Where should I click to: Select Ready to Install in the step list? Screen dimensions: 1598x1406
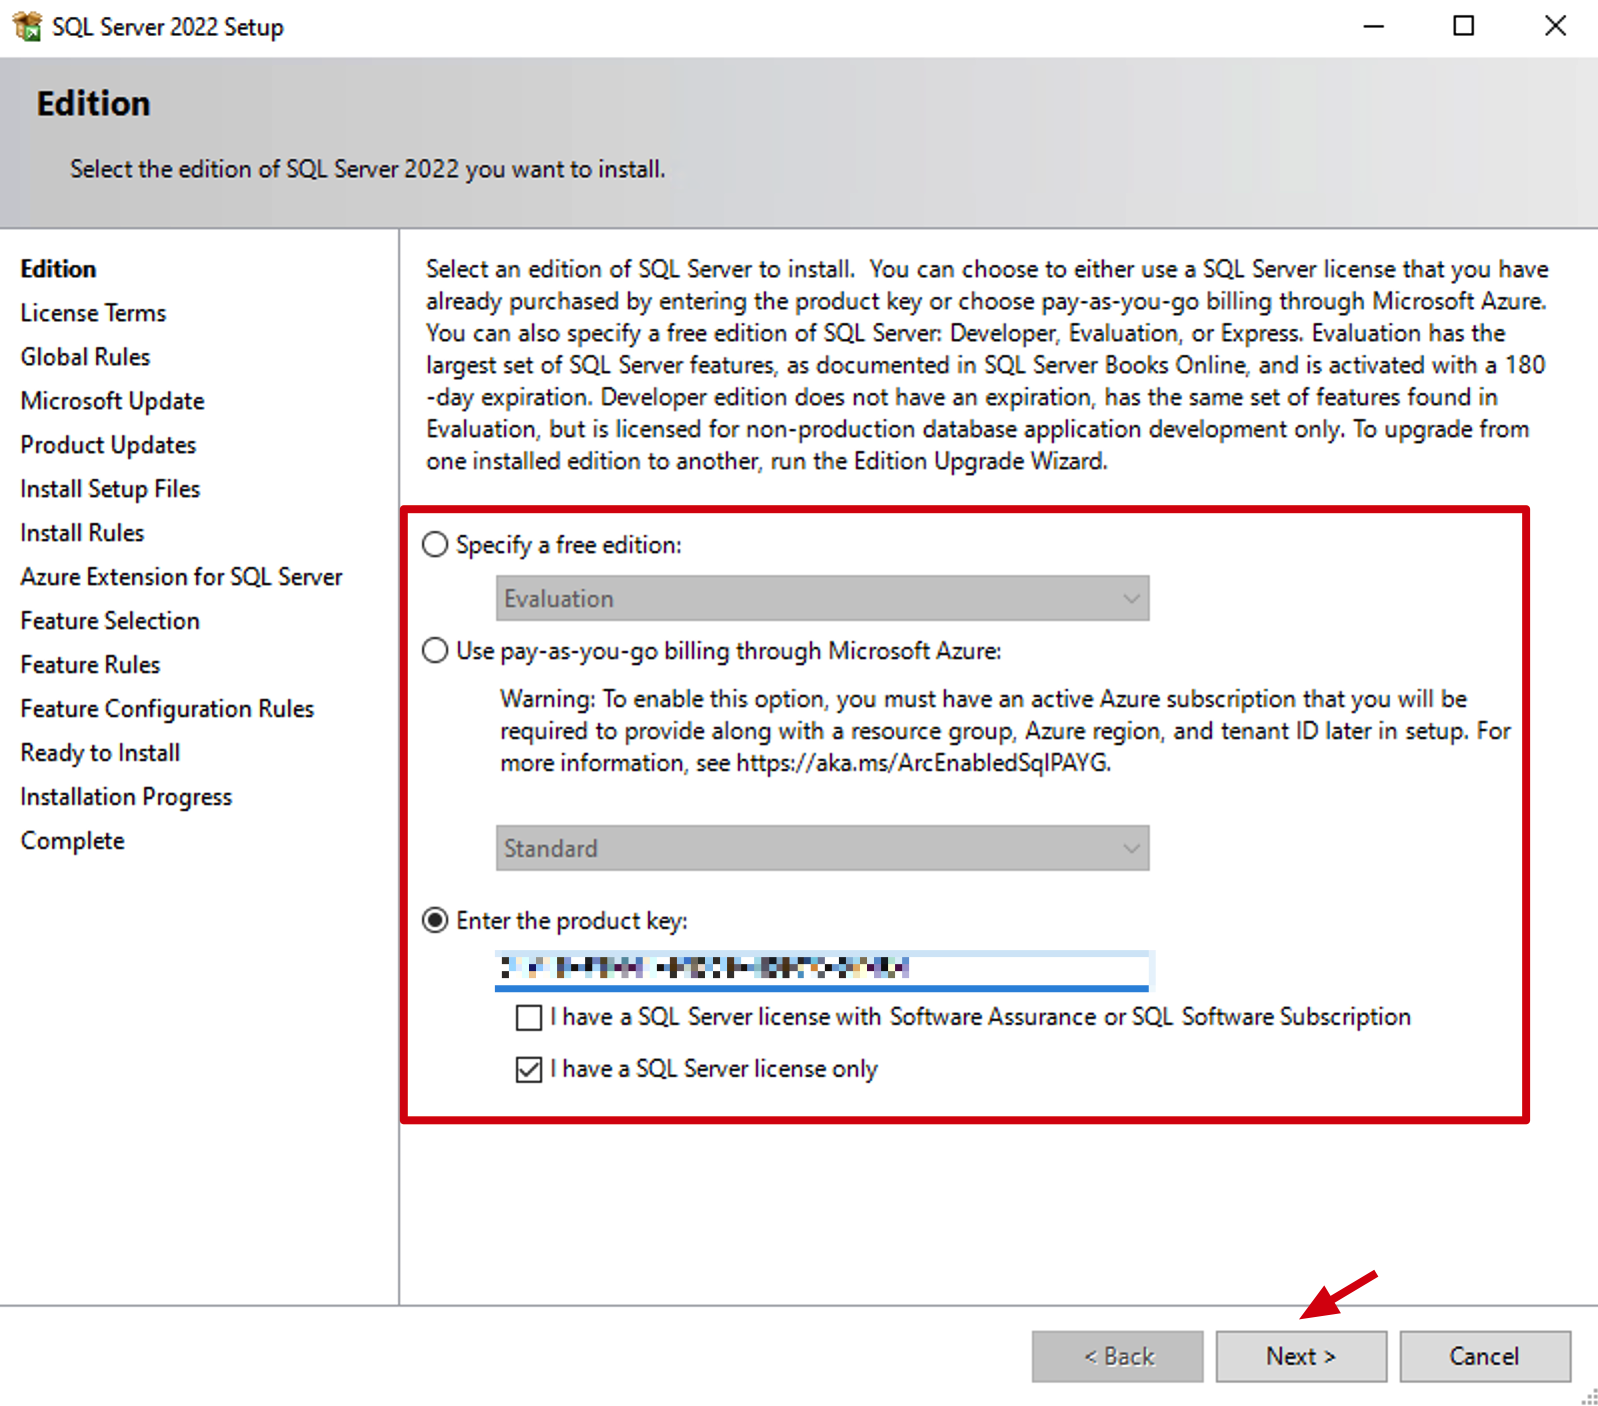(100, 753)
